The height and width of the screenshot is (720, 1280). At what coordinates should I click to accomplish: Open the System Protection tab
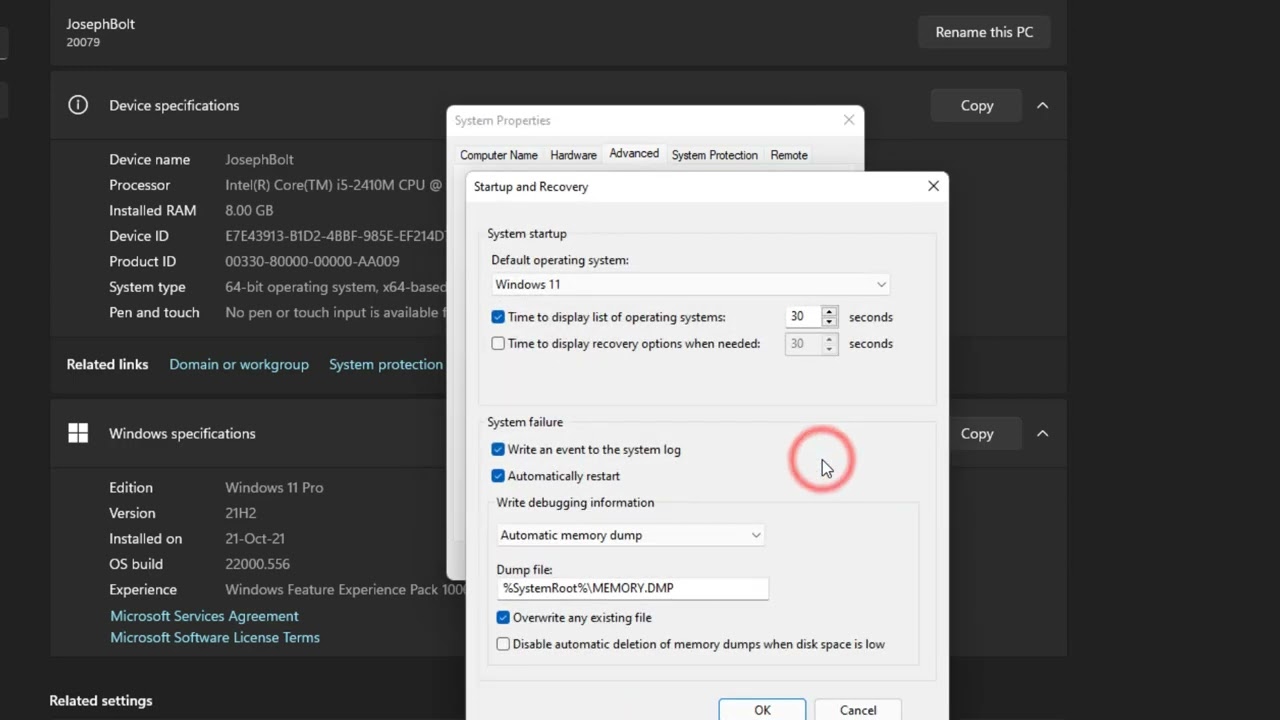click(x=714, y=155)
